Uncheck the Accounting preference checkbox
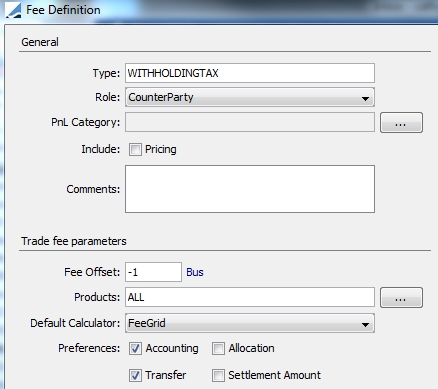The image size is (438, 389). click(x=135, y=348)
